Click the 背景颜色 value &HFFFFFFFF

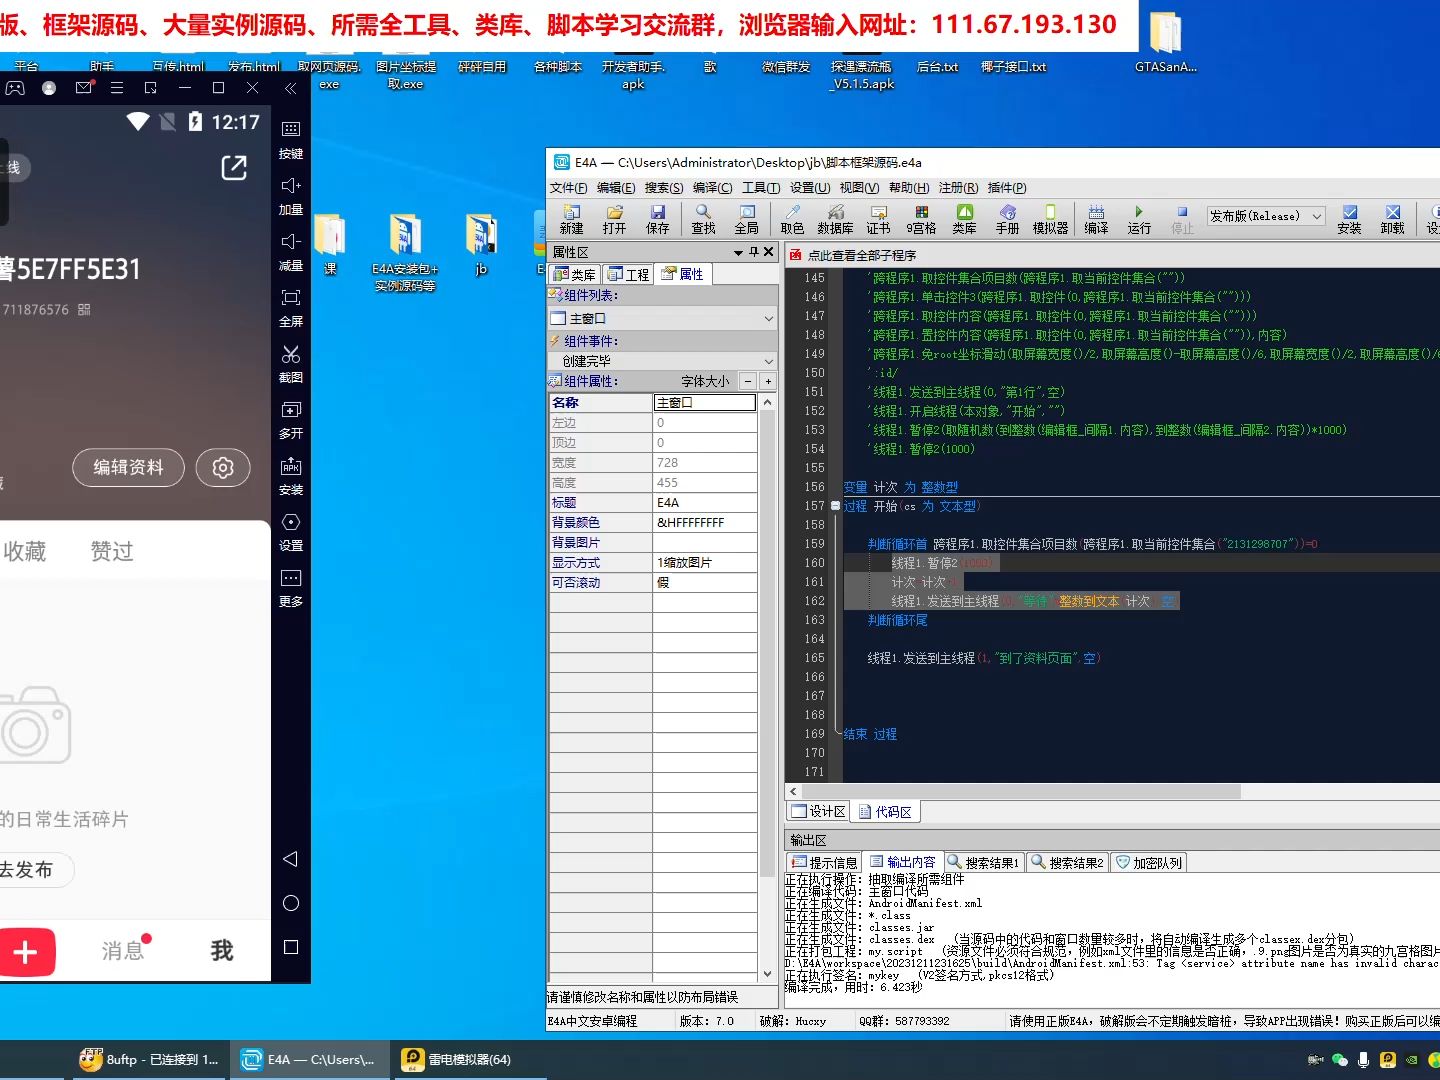pos(705,522)
